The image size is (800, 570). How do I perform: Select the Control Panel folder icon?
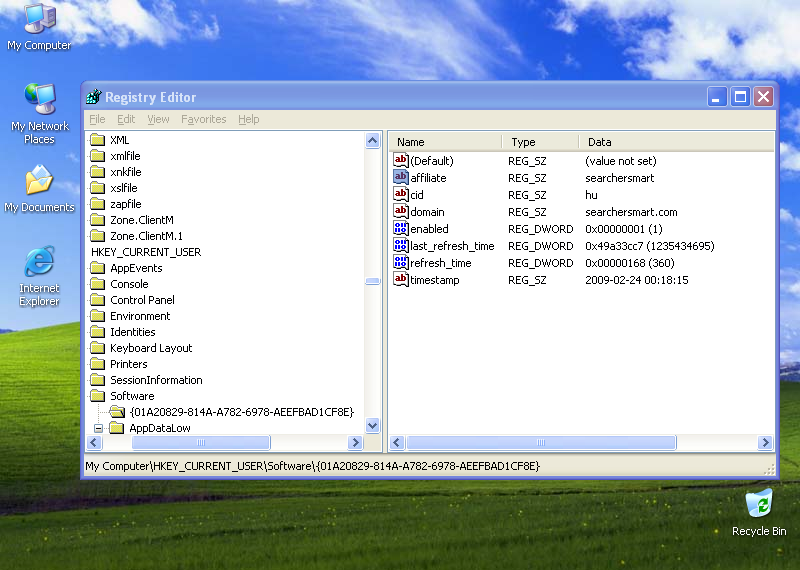pyautogui.click(x=97, y=300)
